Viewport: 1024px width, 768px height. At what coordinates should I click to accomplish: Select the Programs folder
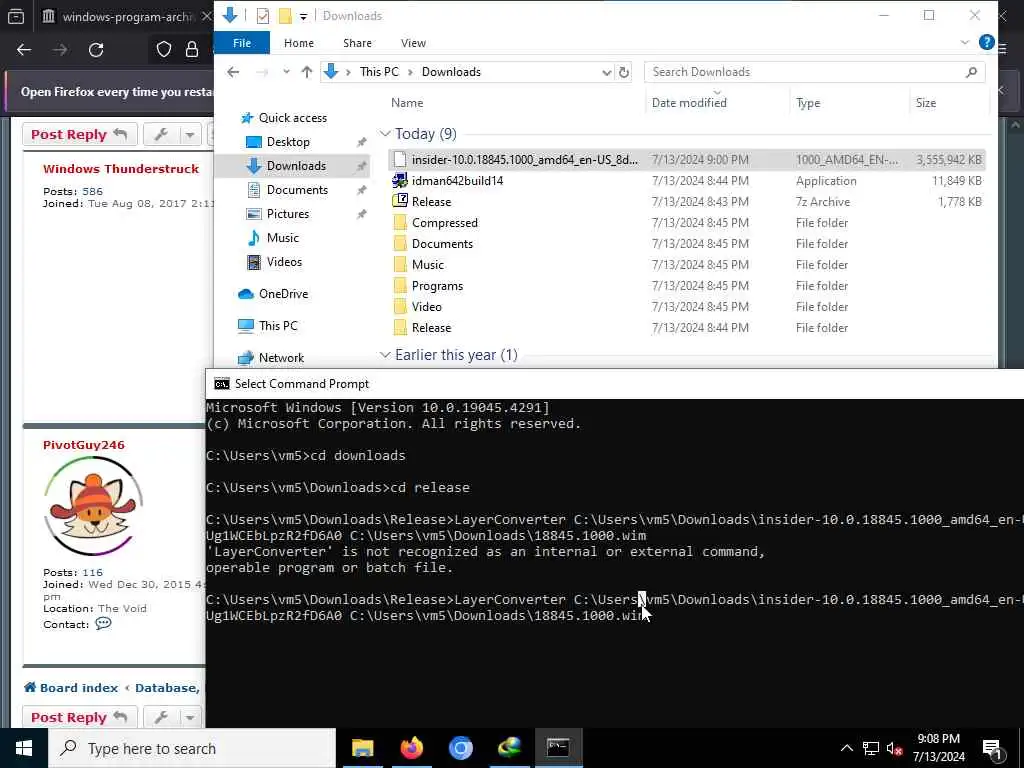pyautogui.click(x=437, y=286)
